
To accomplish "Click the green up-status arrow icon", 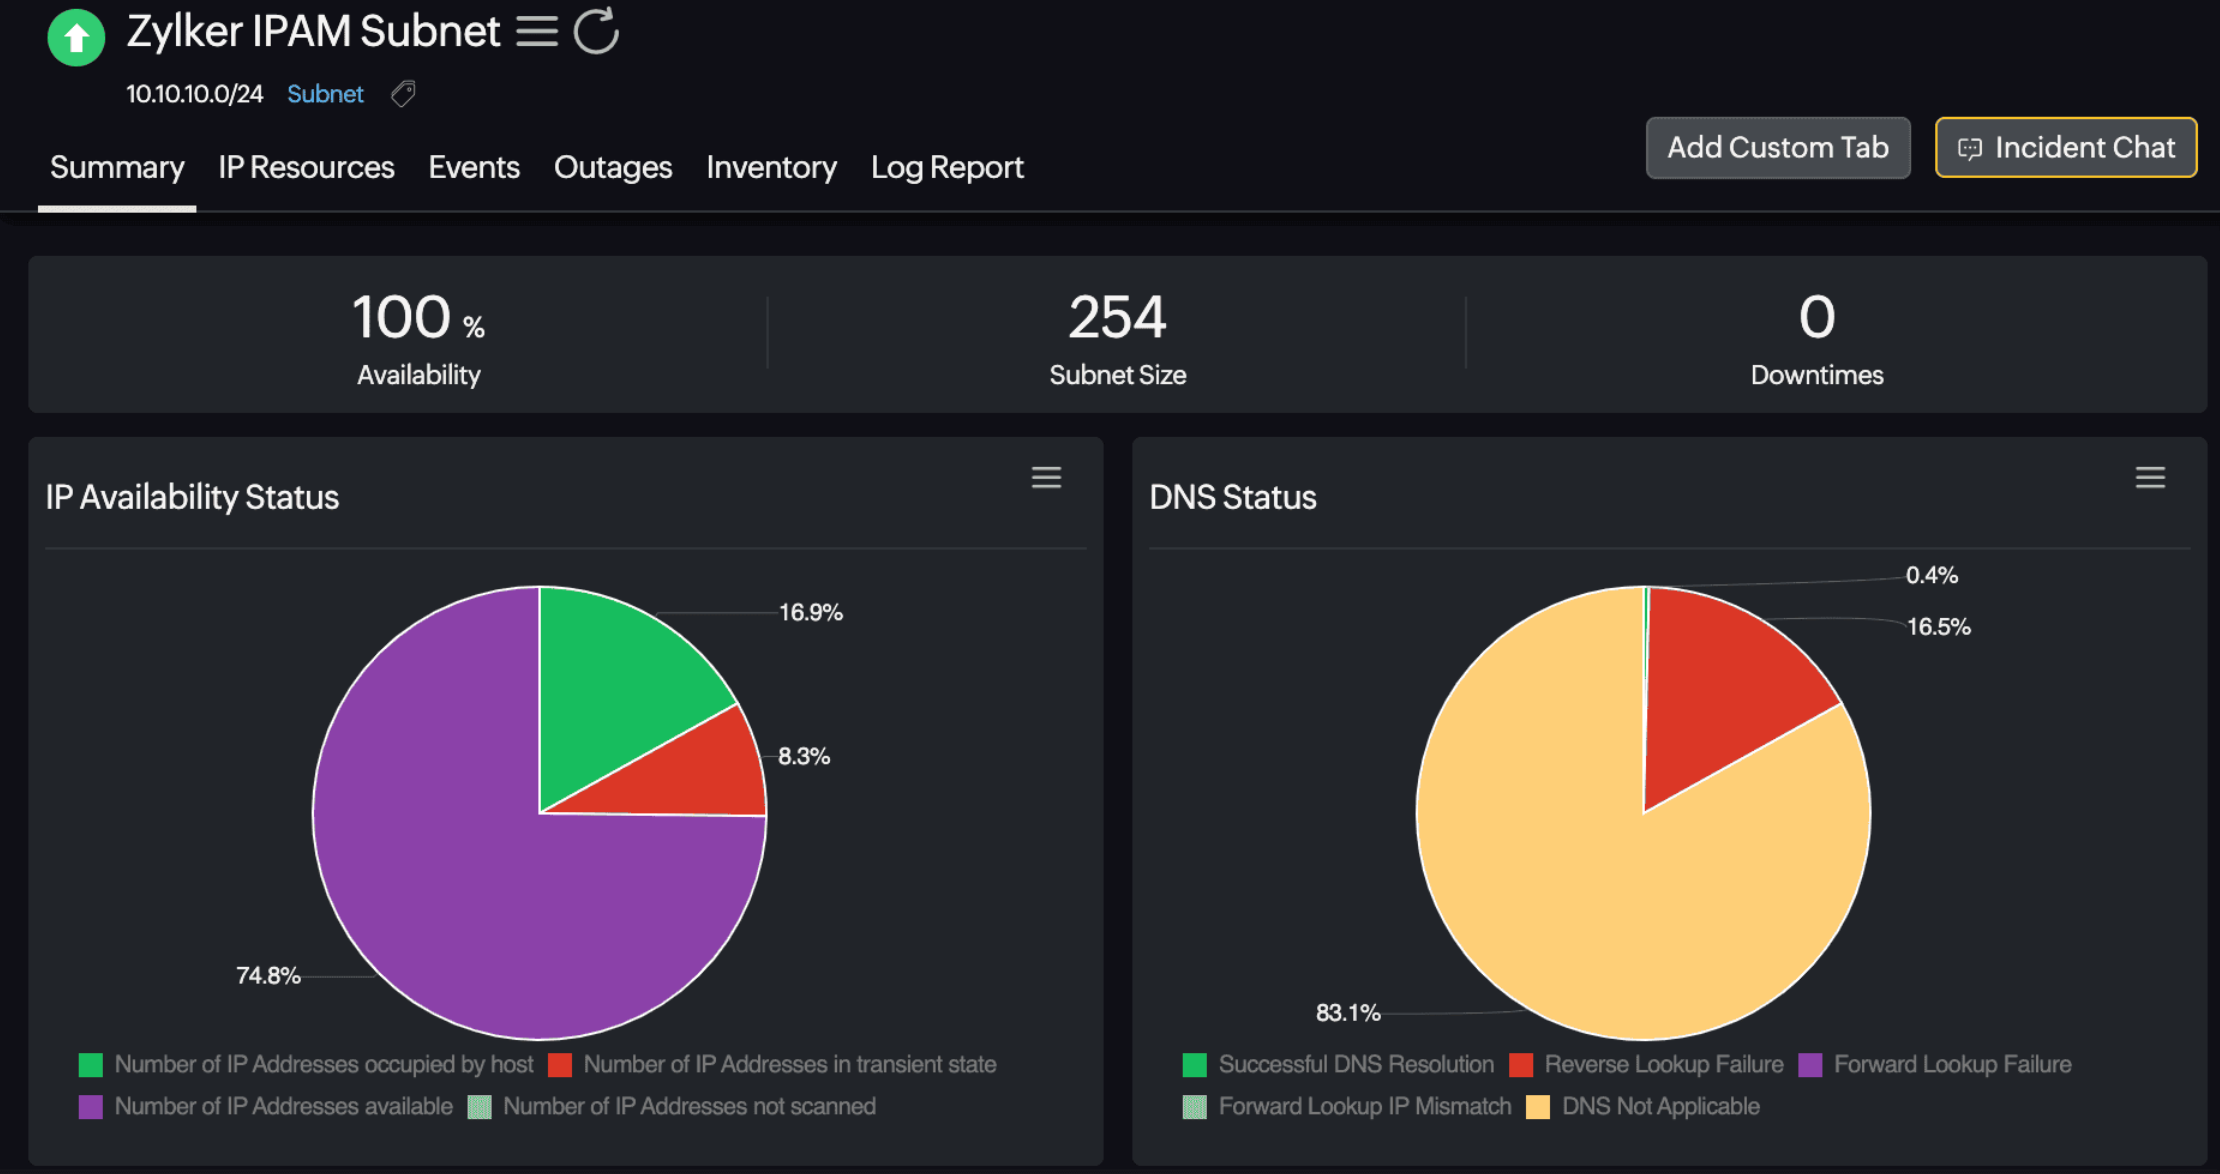I will [76, 38].
